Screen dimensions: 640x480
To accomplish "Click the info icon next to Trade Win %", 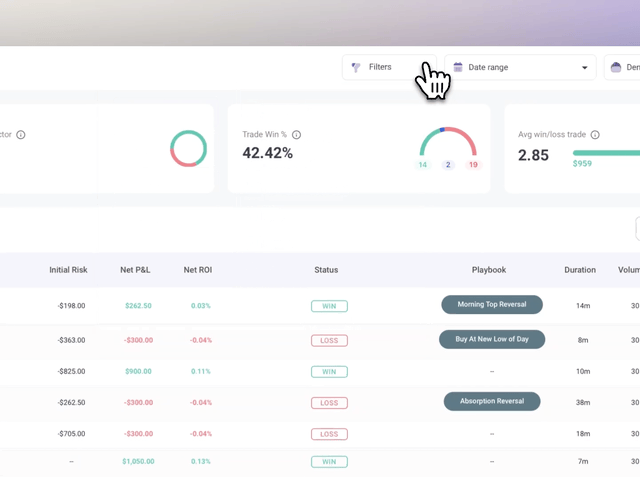I will (x=296, y=135).
